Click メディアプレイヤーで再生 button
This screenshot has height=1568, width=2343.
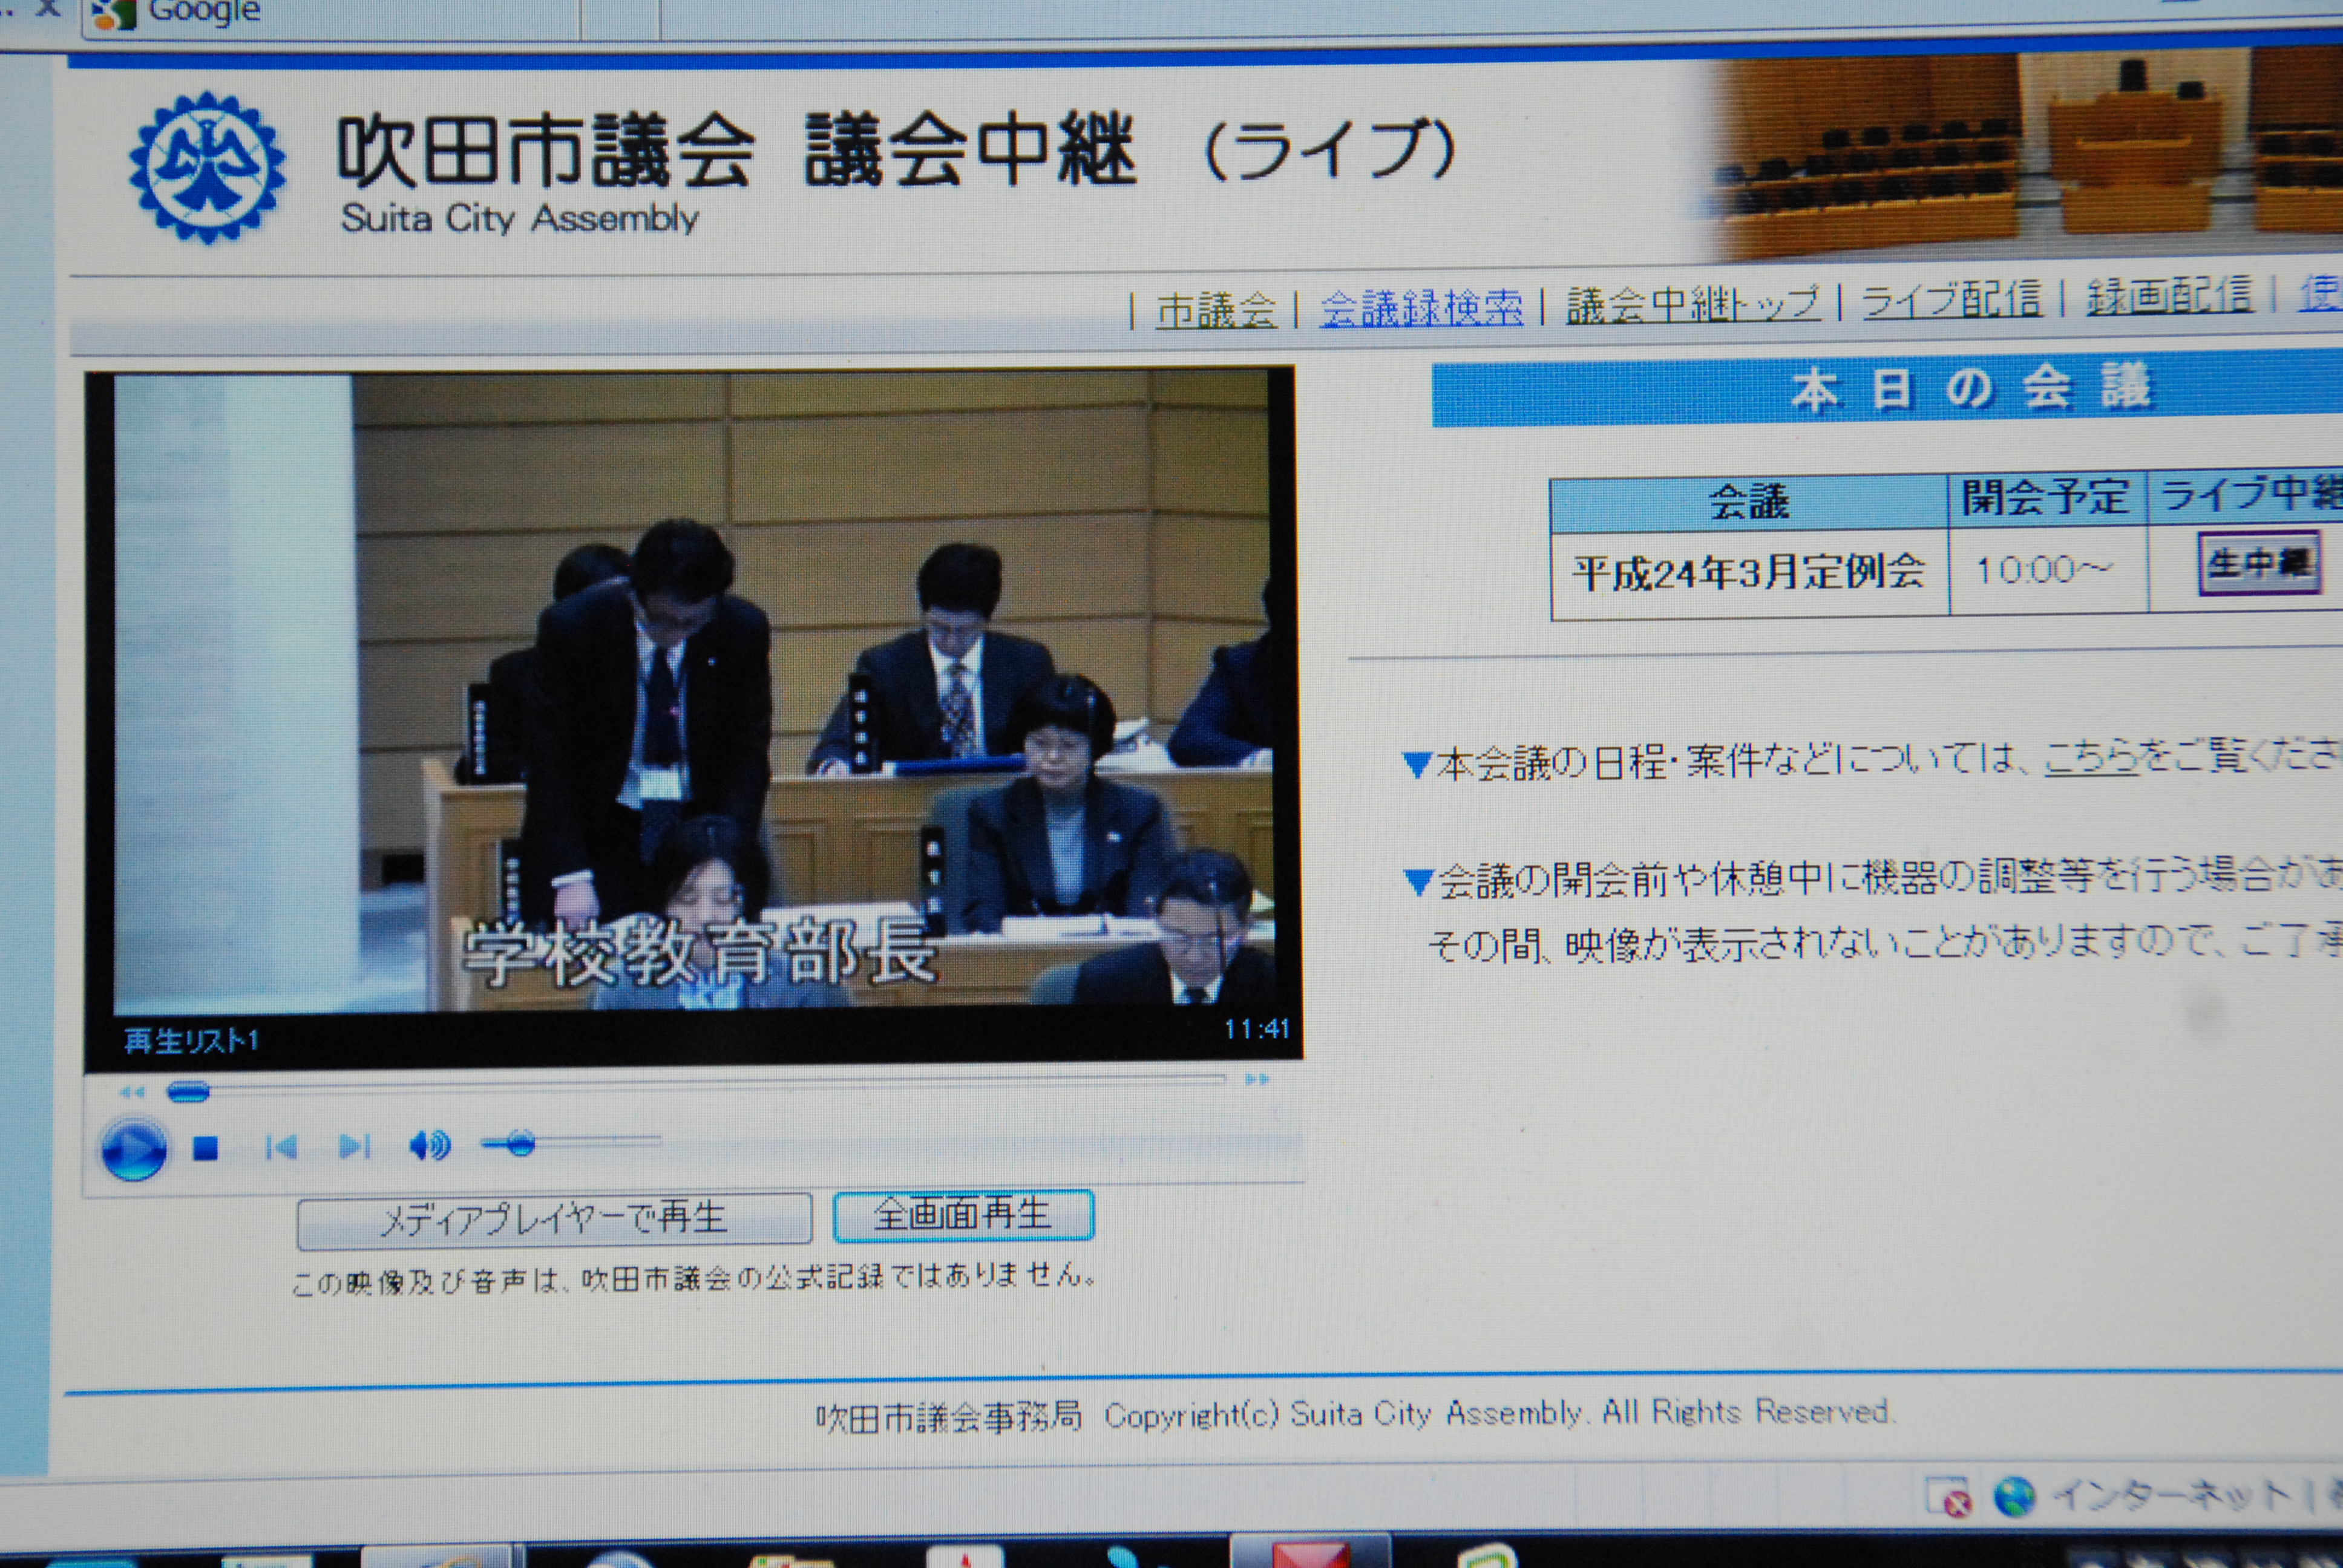[x=554, y=1220]
